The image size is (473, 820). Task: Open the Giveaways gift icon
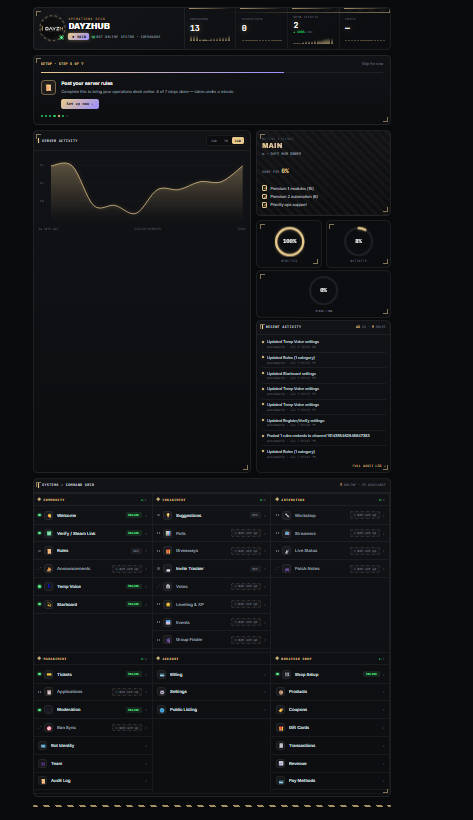167,551
